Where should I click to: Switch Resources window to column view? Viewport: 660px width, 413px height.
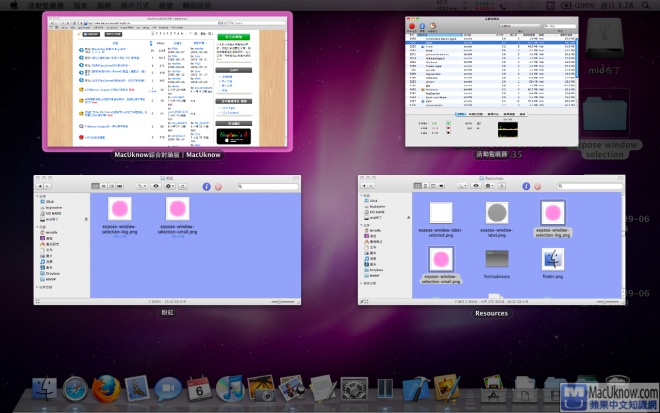(435, 187)
